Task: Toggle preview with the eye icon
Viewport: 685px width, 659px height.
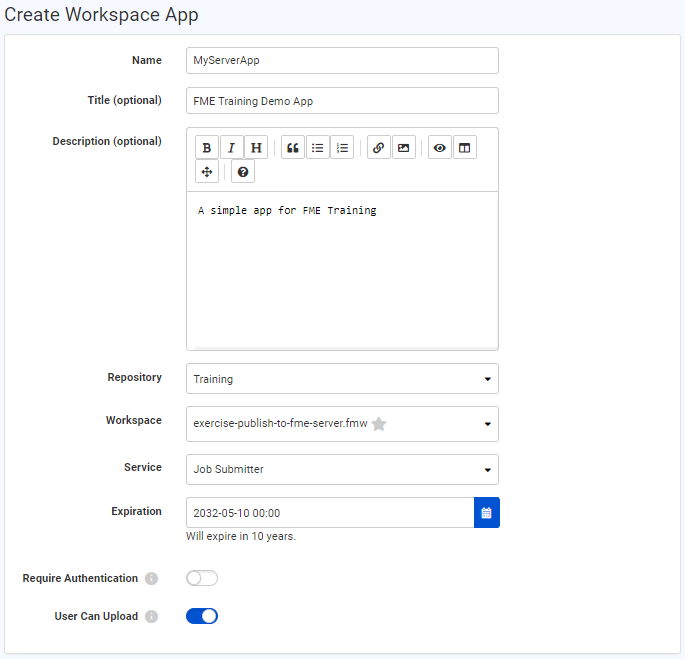Action: (440, 148)
